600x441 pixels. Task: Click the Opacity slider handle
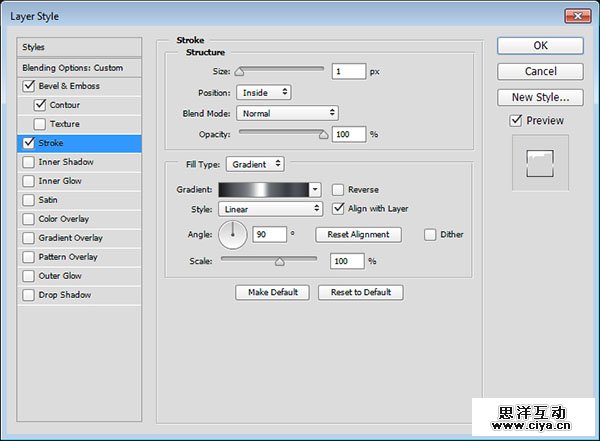(x=323, y=133)
